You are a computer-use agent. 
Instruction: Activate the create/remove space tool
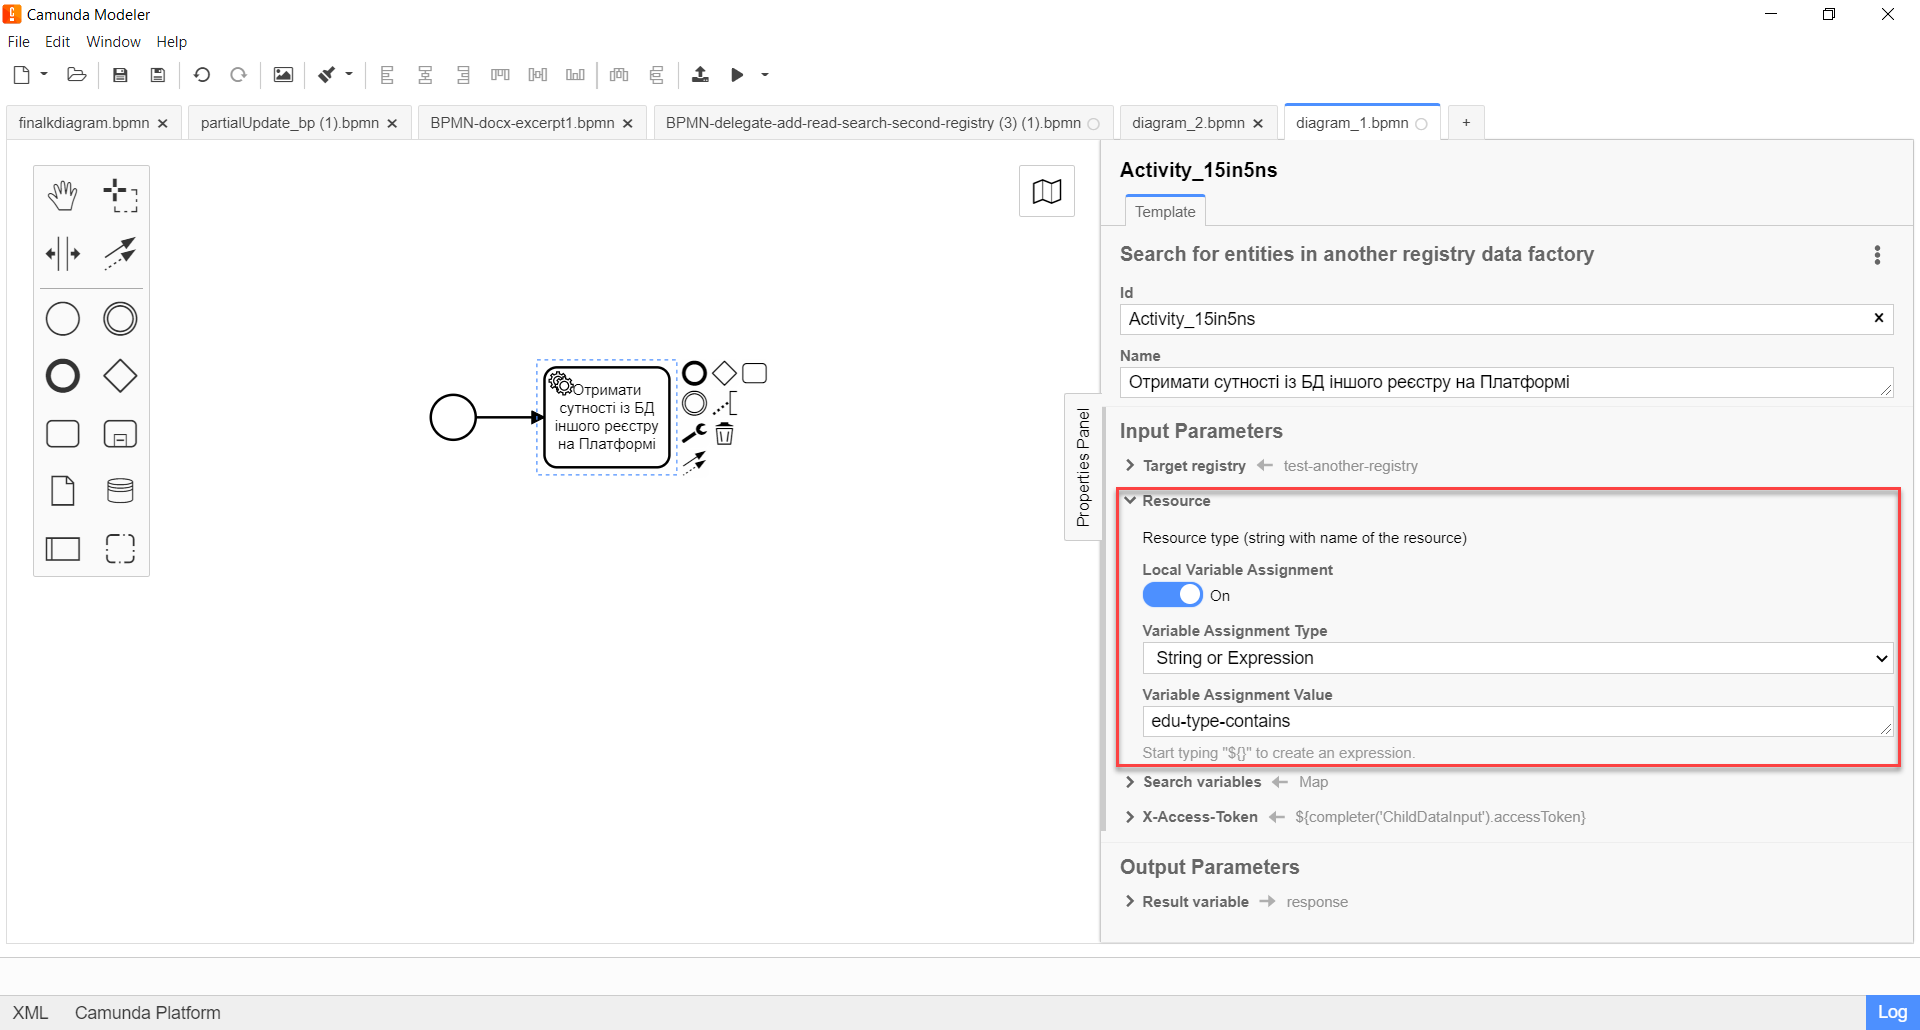pyautogui.click(x=63, y=254)
